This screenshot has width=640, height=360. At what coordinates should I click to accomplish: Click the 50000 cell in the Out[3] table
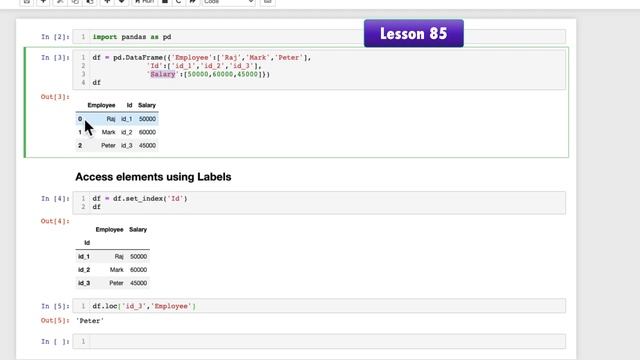(x=147, y=119)
